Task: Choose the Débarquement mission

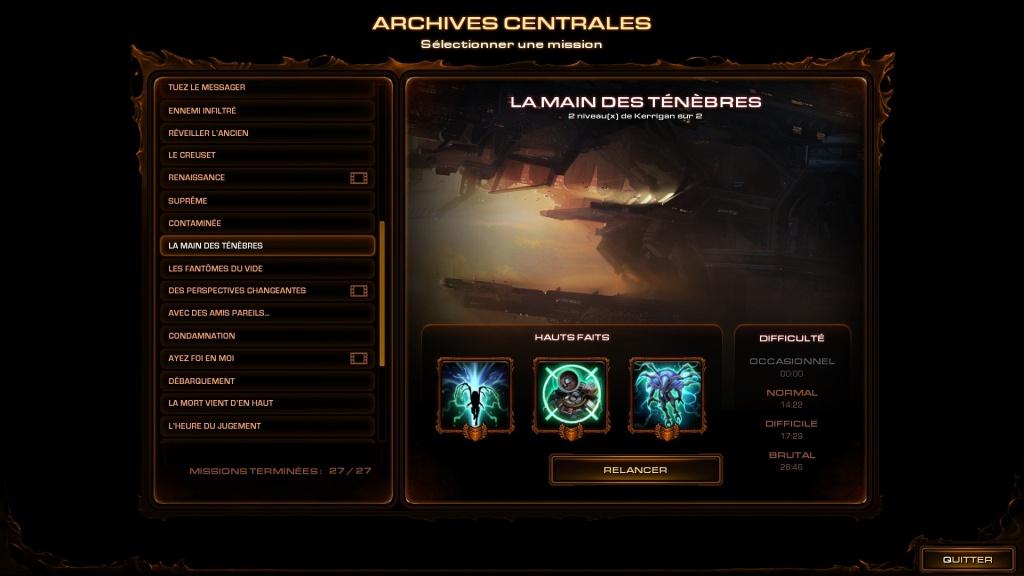Action: click(x=267, y=381)
